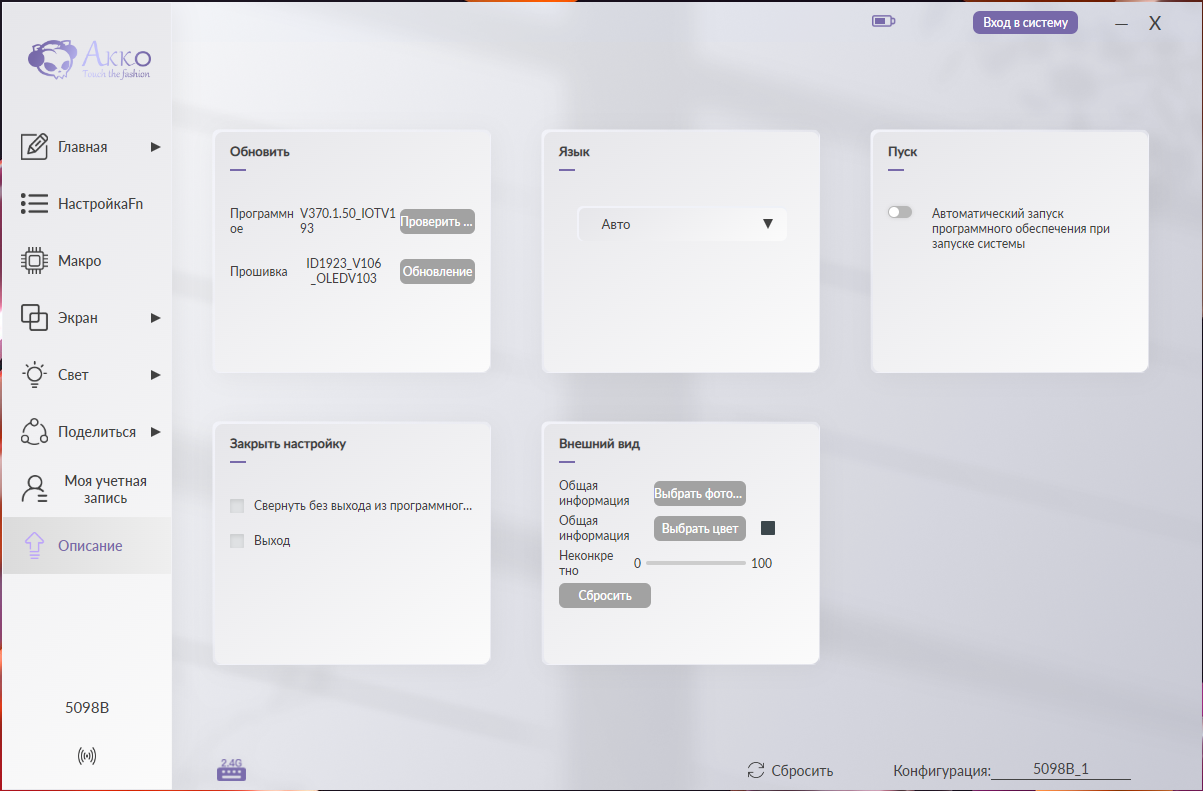Expand the Свет submenu arrow
1203x791 pixels.
click(x=155, y=375)
